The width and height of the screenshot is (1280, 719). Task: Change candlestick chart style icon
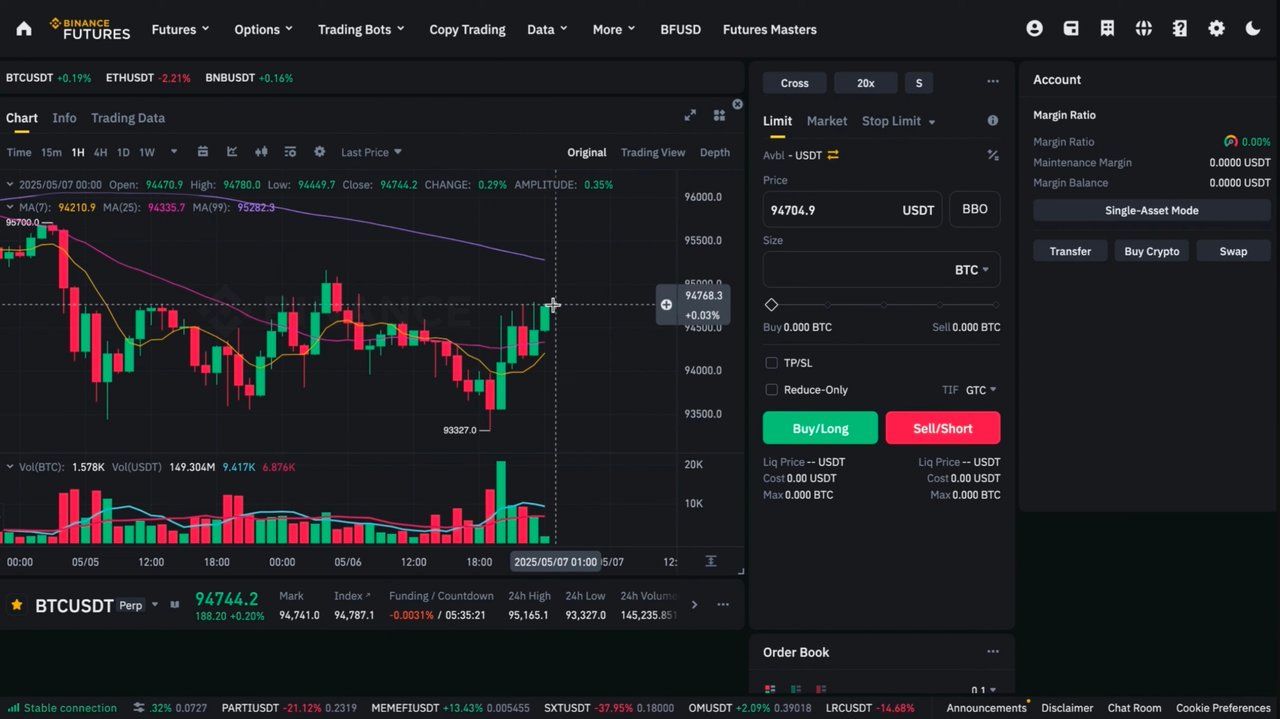tap(261, 152)
